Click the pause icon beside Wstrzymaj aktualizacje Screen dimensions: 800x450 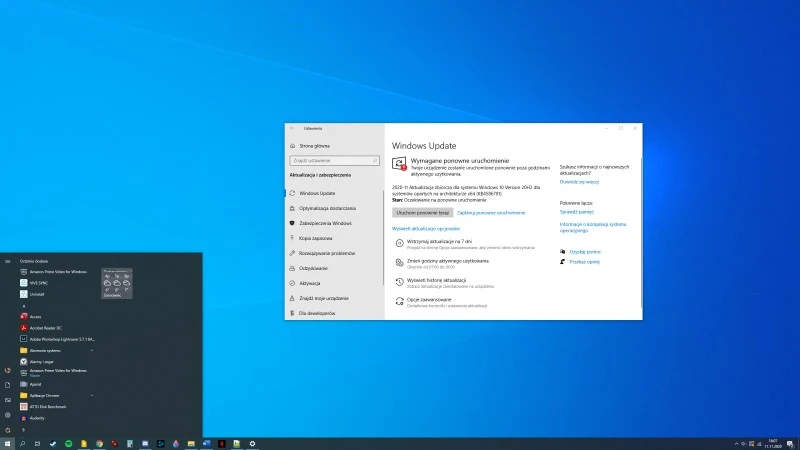(x=399, y=243)
